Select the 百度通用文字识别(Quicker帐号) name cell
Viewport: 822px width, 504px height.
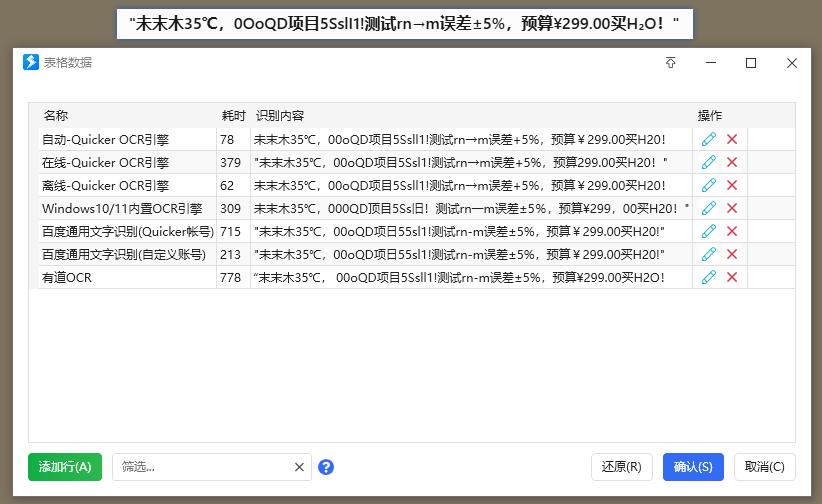coord(128,231)
